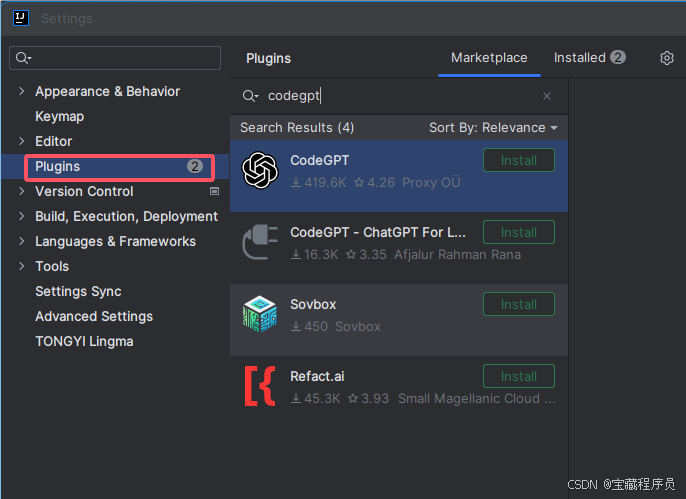This screenshot has height=499, width=686.
Task: Select Version Control label
Action: 84,191
